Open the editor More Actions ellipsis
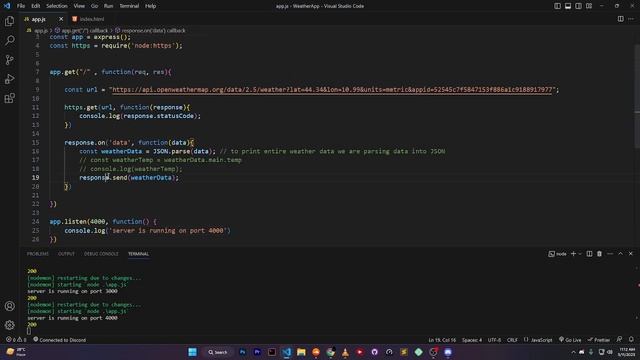640x360 pixels. [x=631, y=19]
